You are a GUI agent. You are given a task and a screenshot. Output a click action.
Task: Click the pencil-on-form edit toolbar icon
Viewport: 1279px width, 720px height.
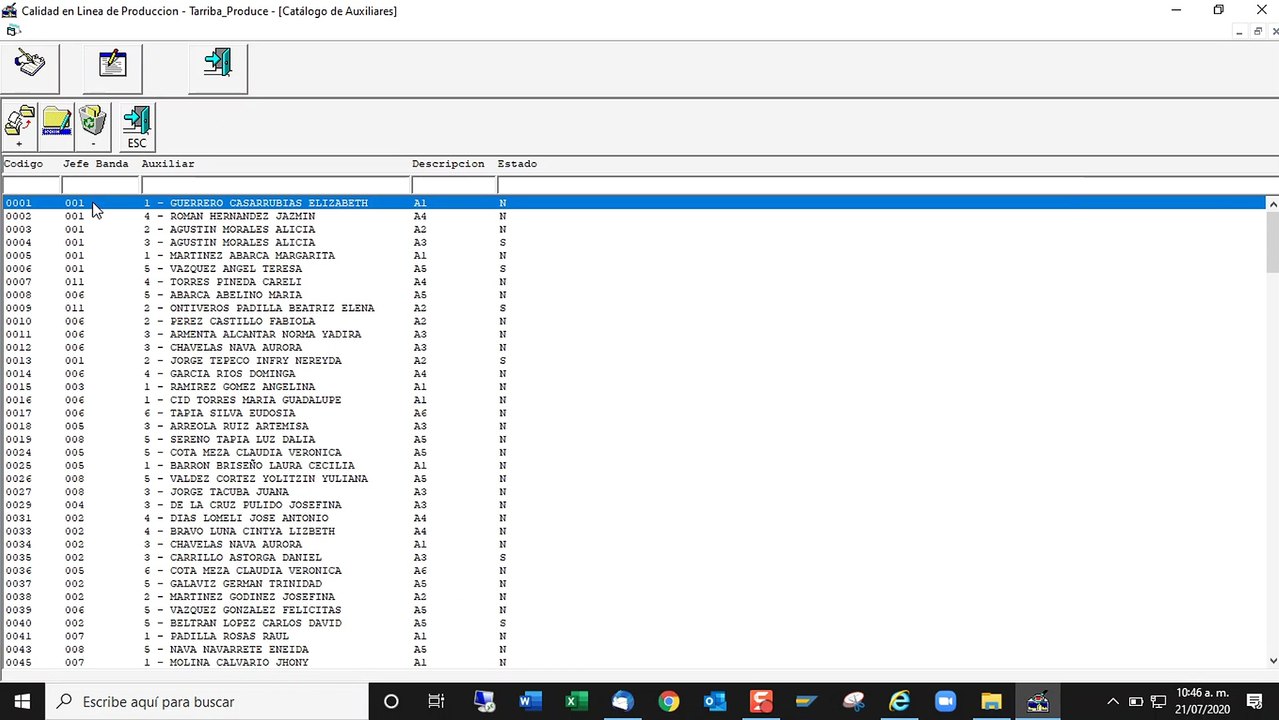click(112, 66)
